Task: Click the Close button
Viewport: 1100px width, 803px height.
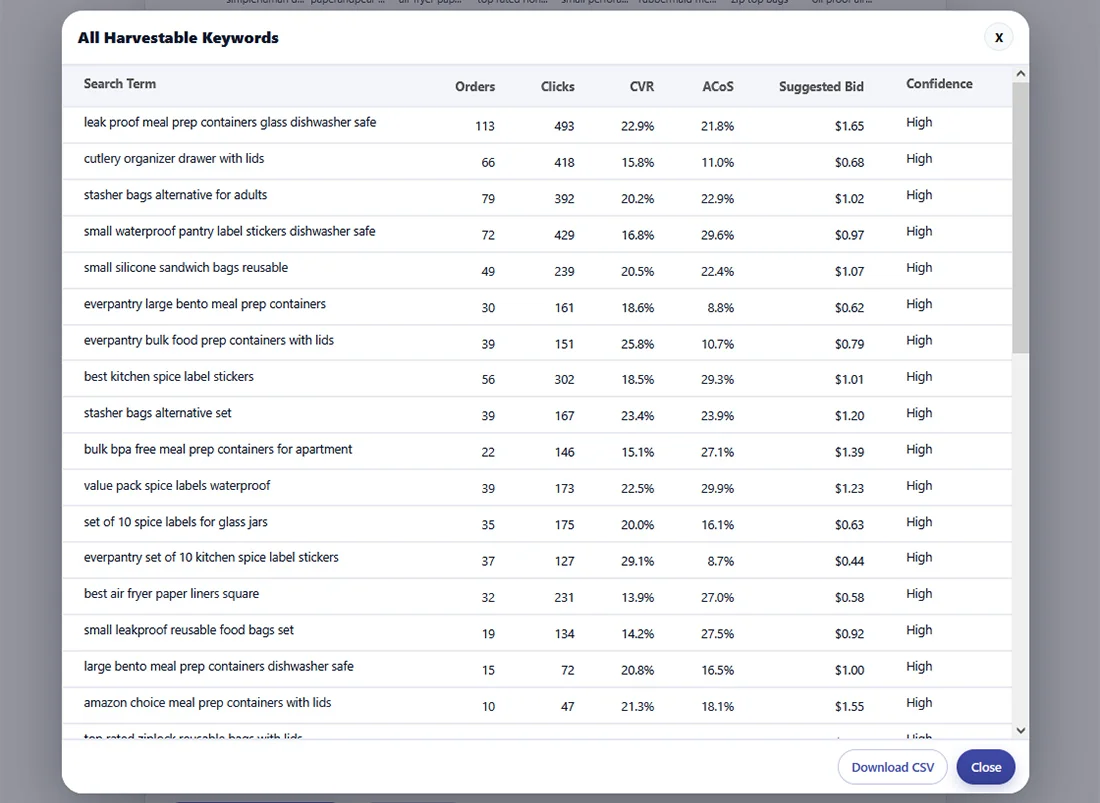Action: point(985,767)
